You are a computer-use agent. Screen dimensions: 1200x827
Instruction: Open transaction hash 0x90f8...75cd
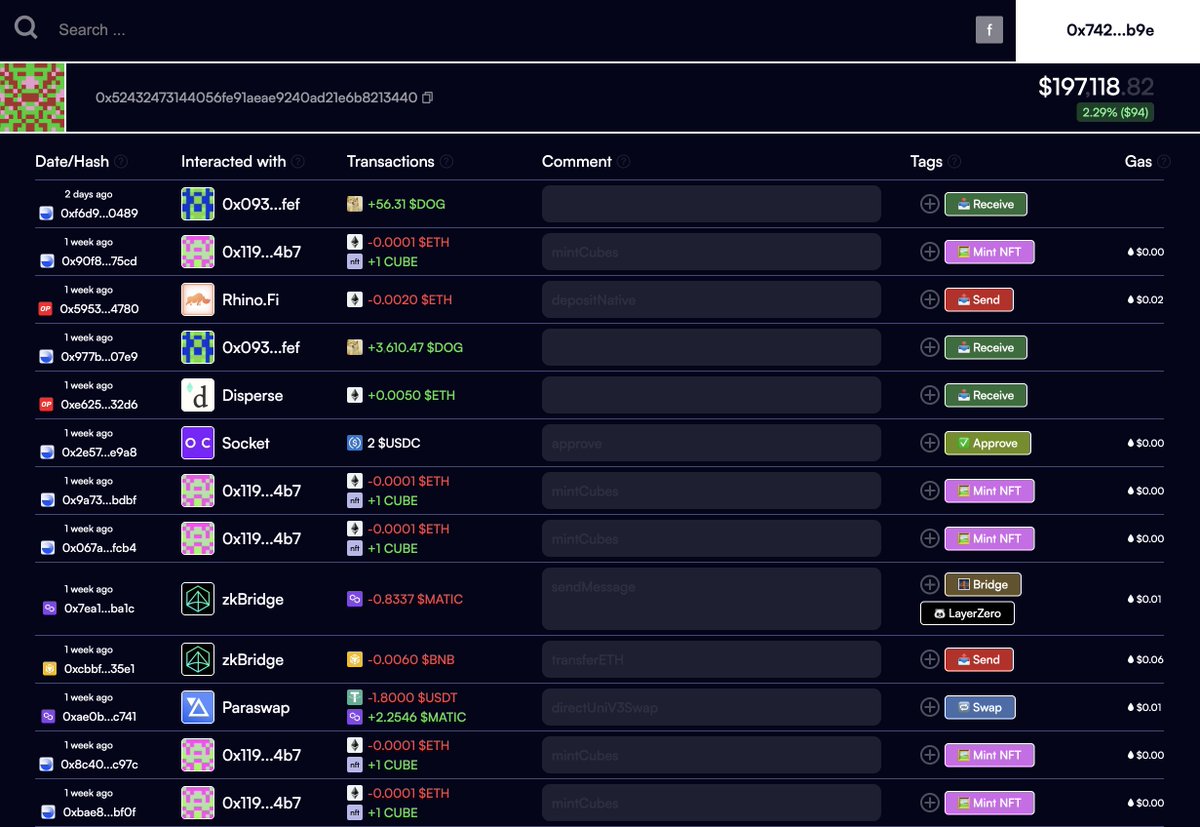point(99,261)
